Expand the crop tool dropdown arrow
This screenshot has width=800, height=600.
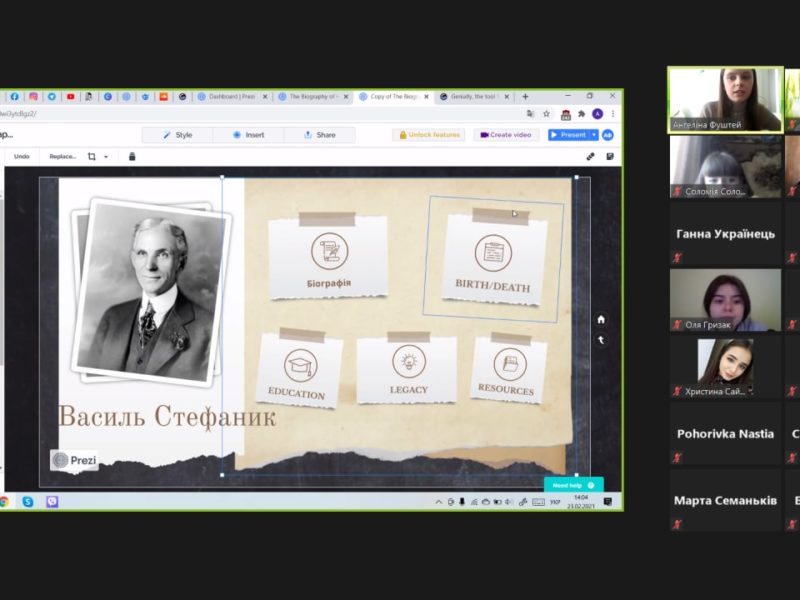click(105, 156)
